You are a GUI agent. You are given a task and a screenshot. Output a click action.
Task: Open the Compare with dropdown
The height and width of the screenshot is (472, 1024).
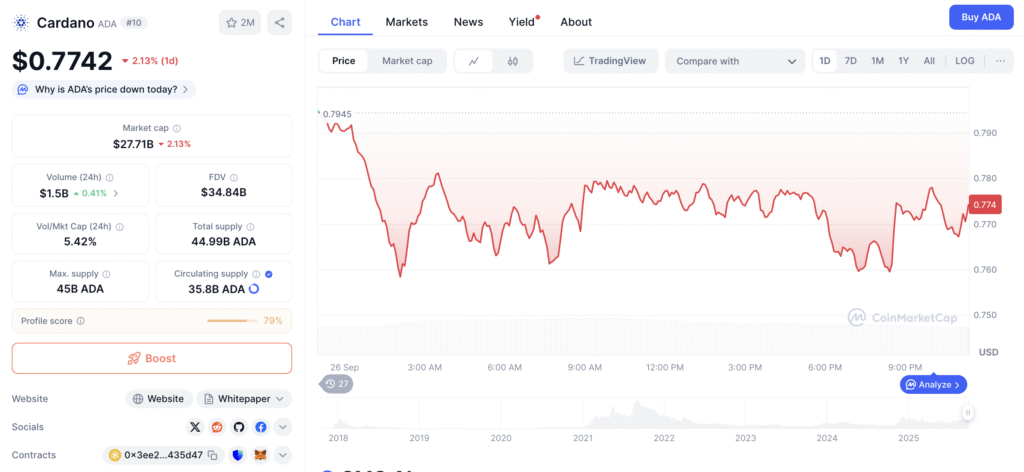[x=735, y=61]
